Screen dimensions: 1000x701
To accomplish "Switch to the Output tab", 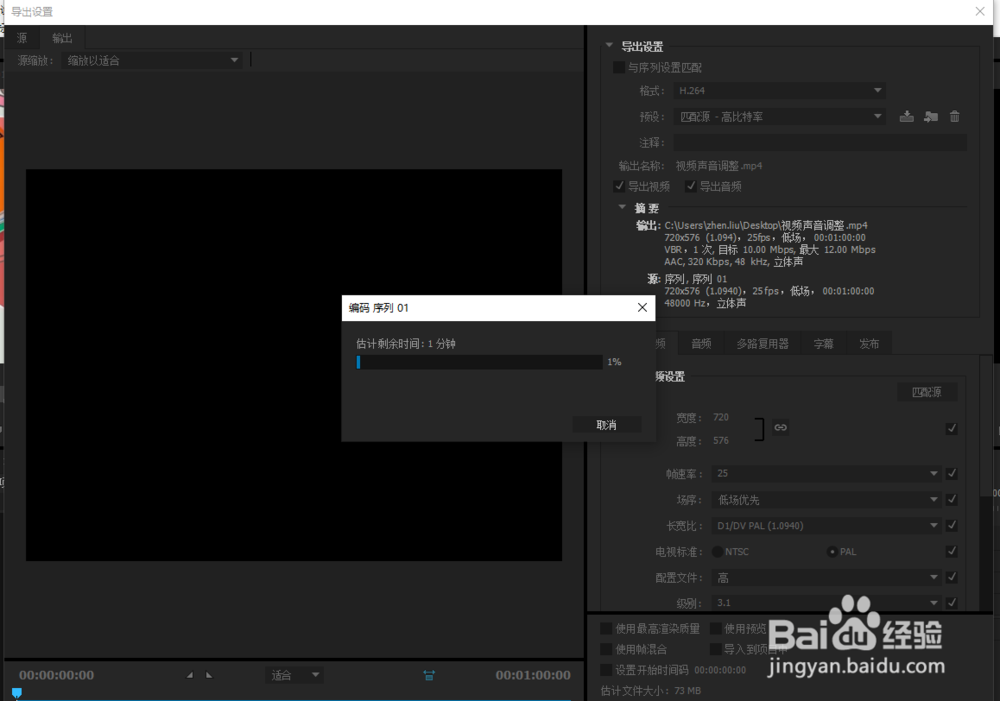I will tap(62, 38).
